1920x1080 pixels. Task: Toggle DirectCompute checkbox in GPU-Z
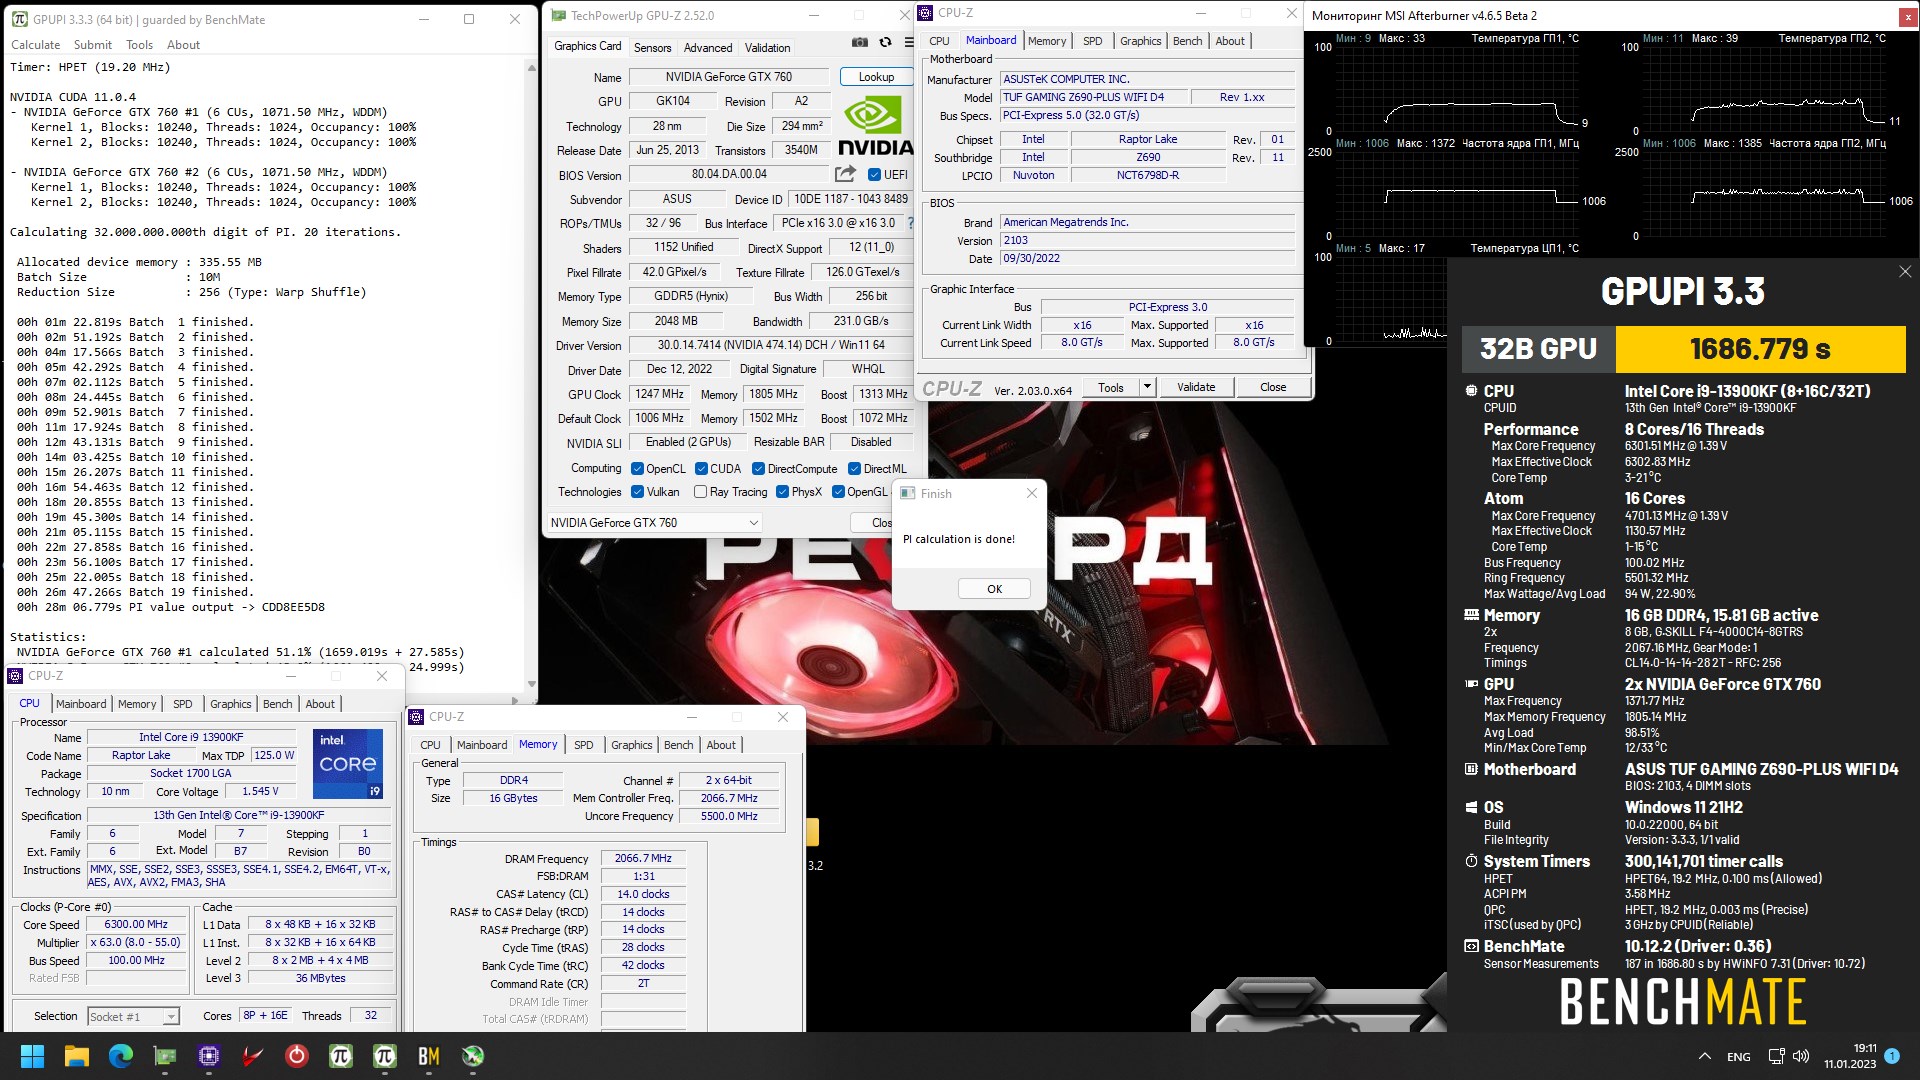[759, 468]
